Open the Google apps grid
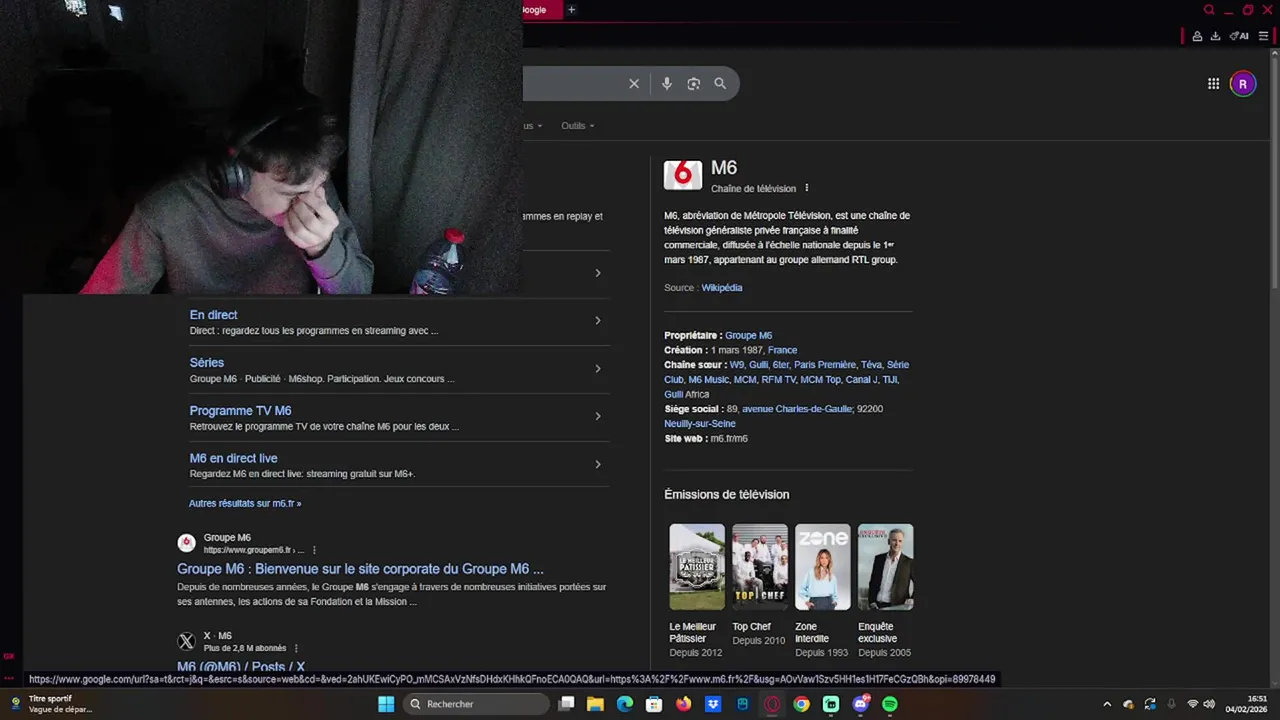 coord(1213,84)
